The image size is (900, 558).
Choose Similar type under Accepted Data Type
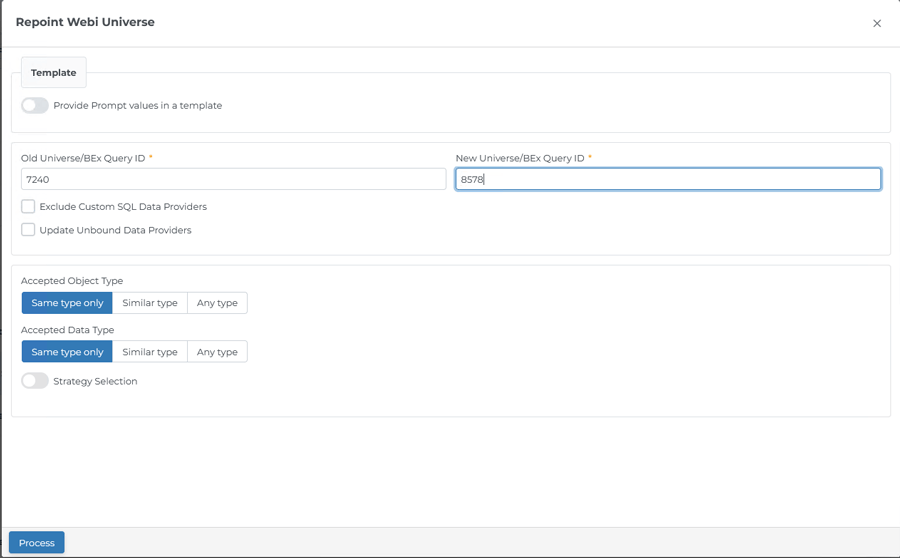pyautogui.click(x=150, y=352)
